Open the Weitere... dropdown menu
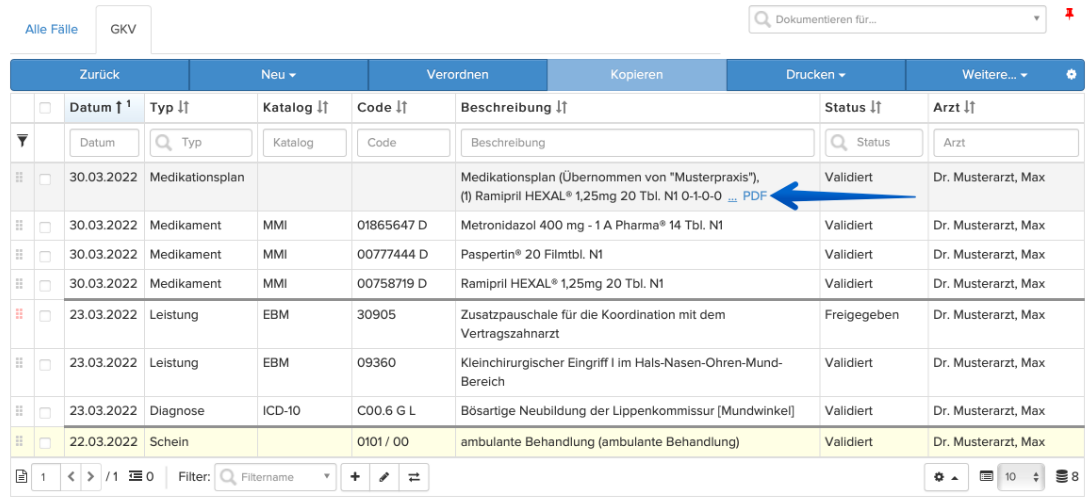This screenshot has height=504, width=1091. point(994,74)
